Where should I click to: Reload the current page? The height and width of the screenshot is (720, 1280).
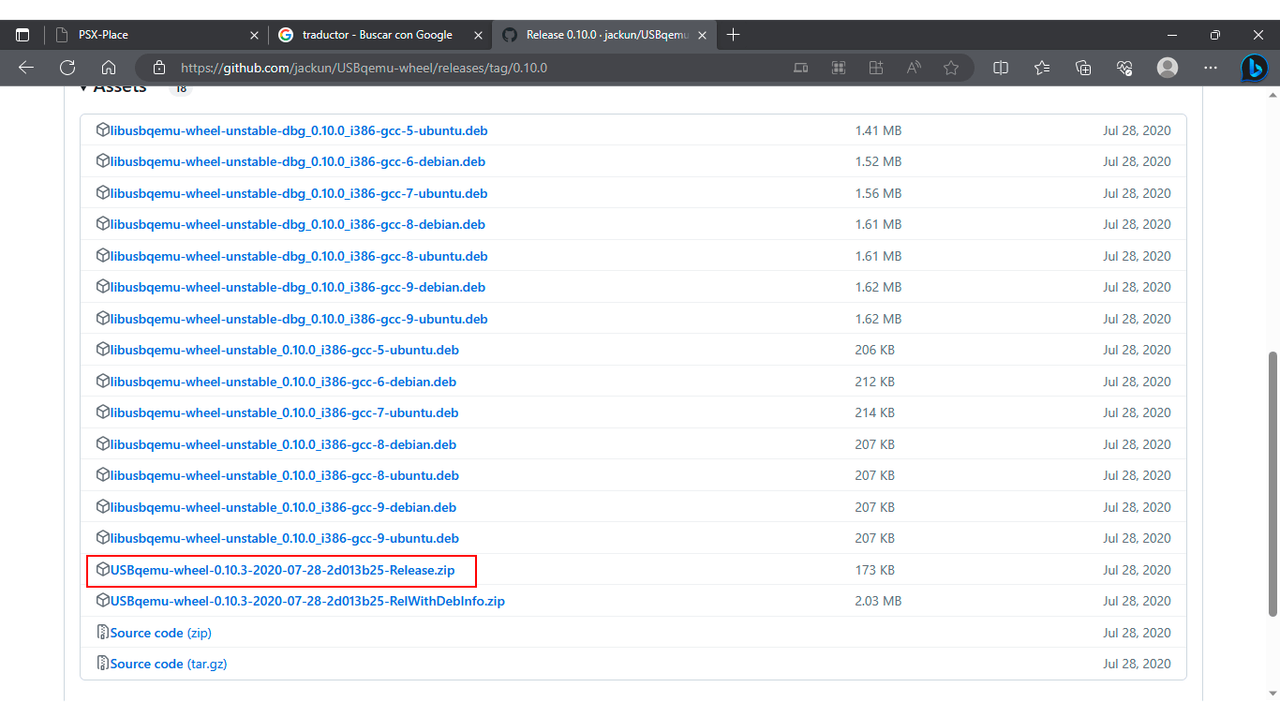[x=67, y=68]
